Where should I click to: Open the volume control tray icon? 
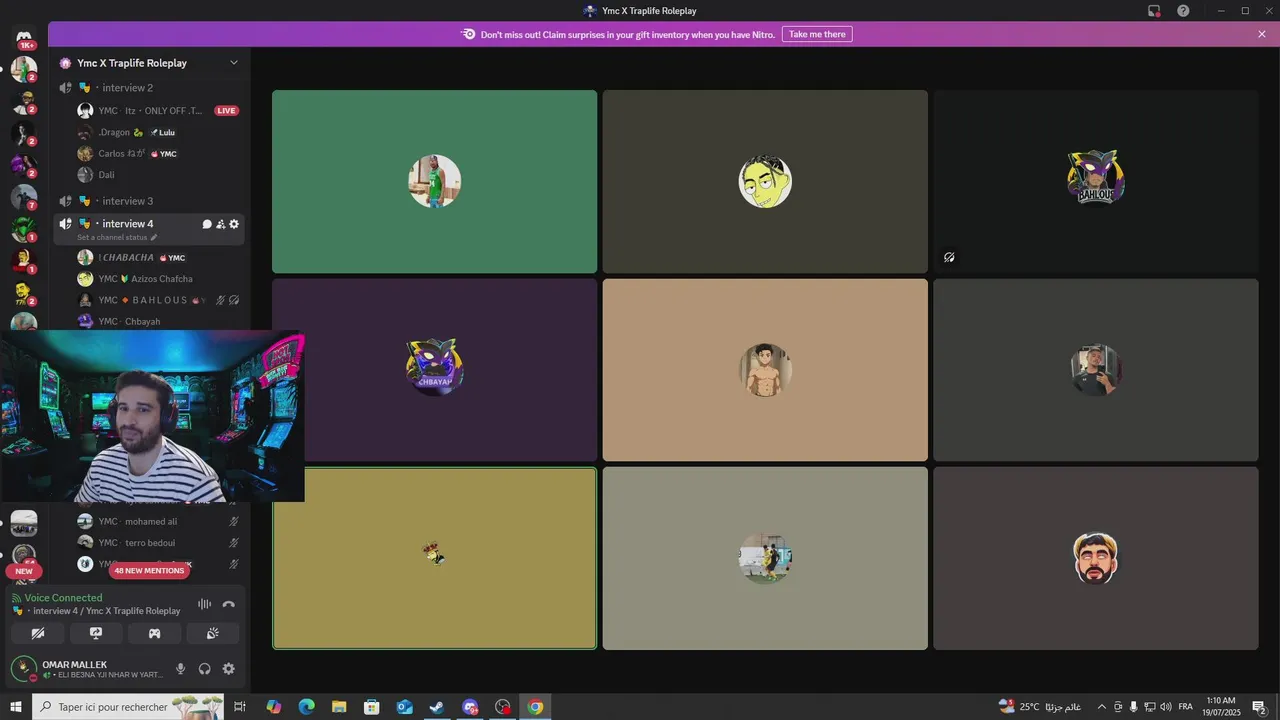(1165, 707)
